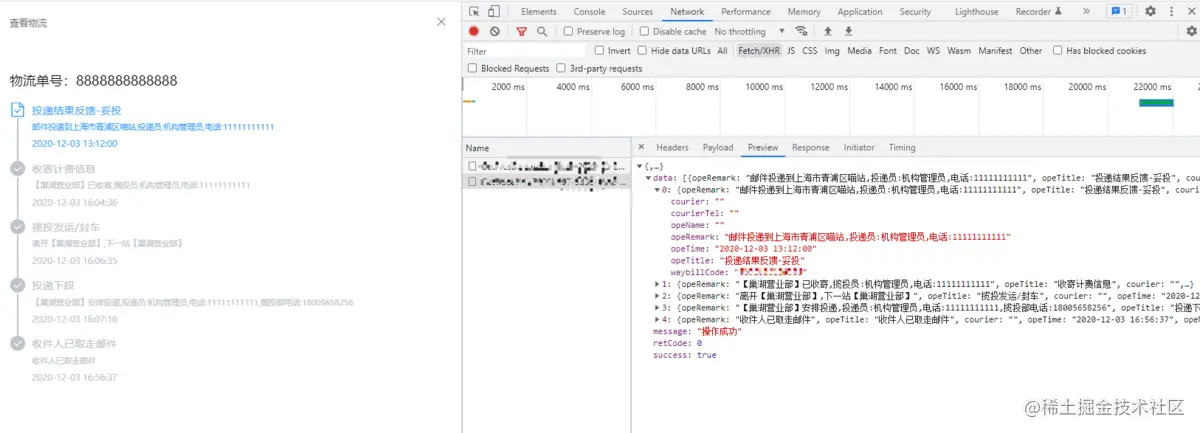Image resolution: width=1200 pixels, height=433 pixels.
Task: Show the Payload tab
Action: coord(718,147)
